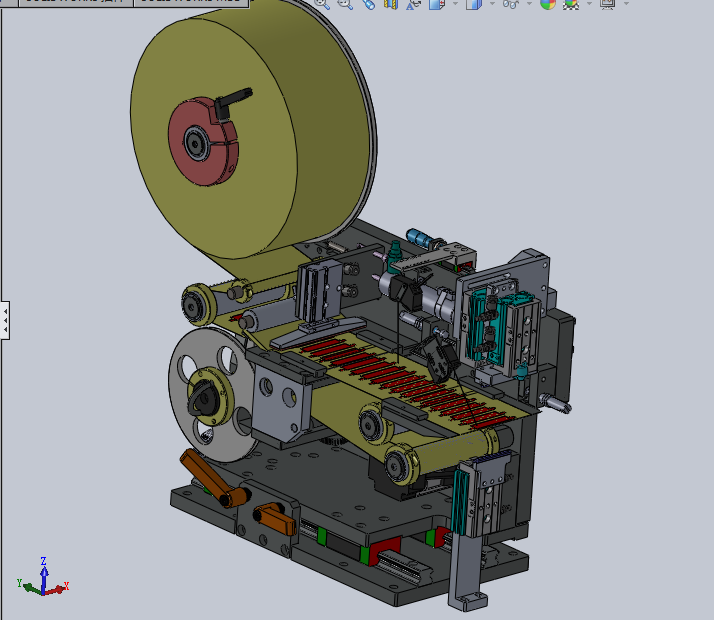Click the Apply Scene icon
This screenshot has height=620, width=714.
click(x=571, y=4)
